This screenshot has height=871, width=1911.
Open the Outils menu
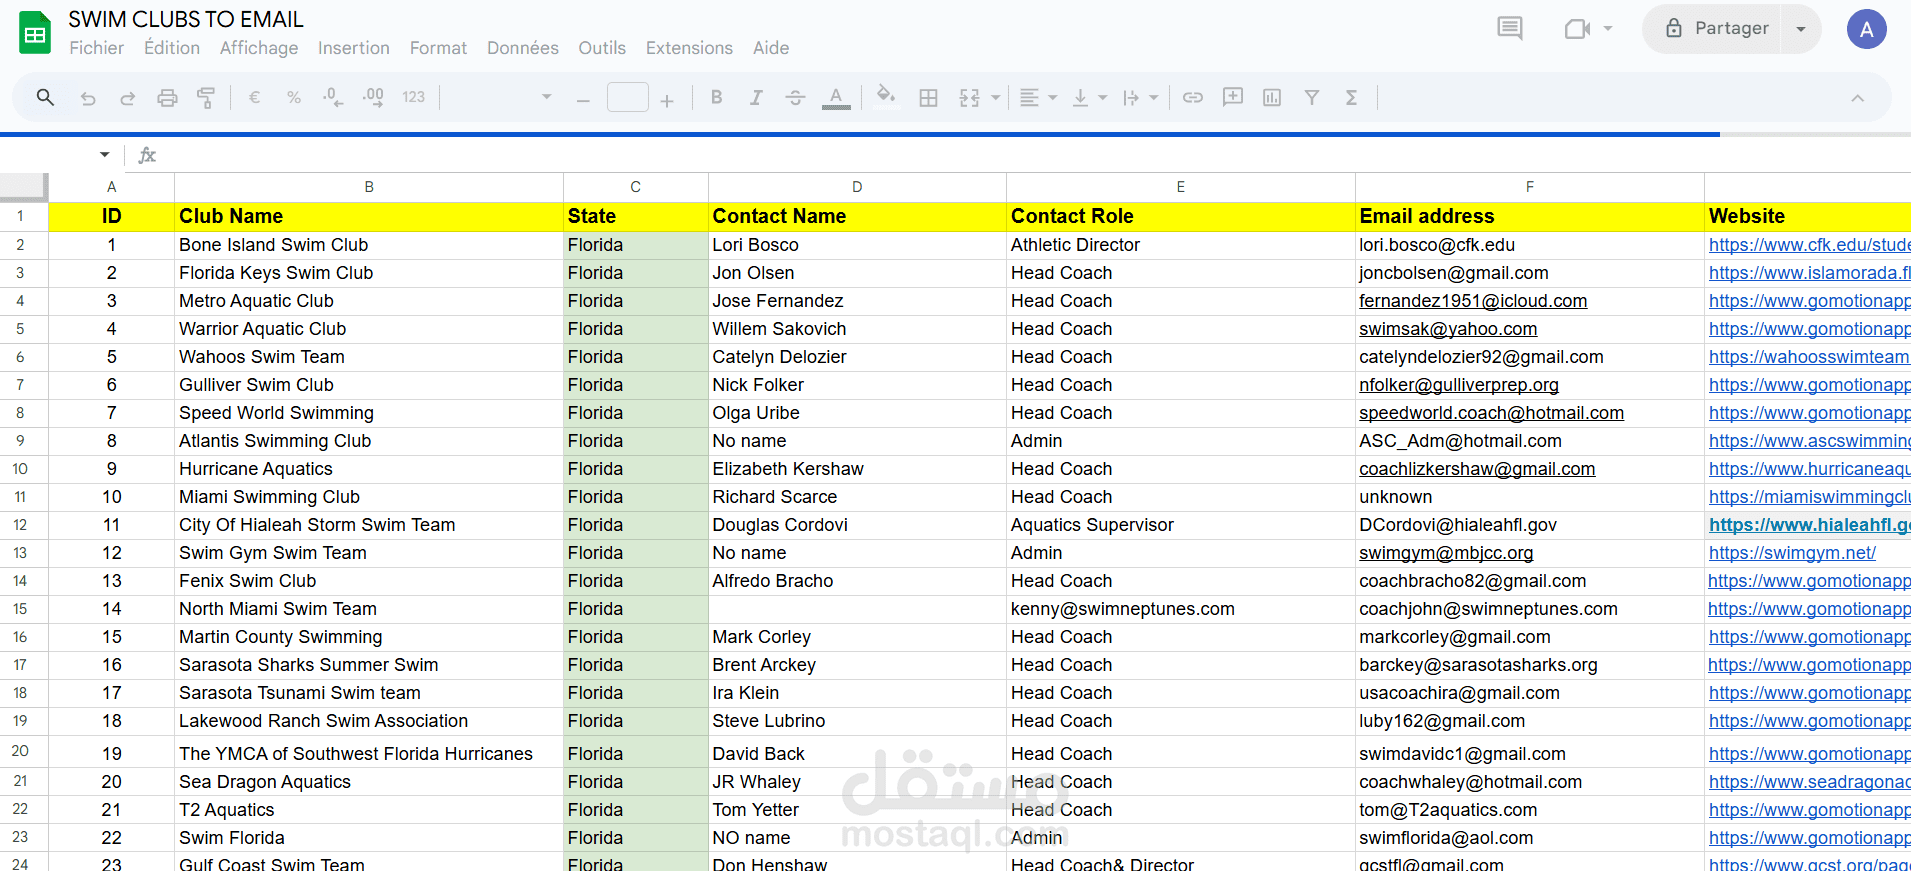(602, 48)
